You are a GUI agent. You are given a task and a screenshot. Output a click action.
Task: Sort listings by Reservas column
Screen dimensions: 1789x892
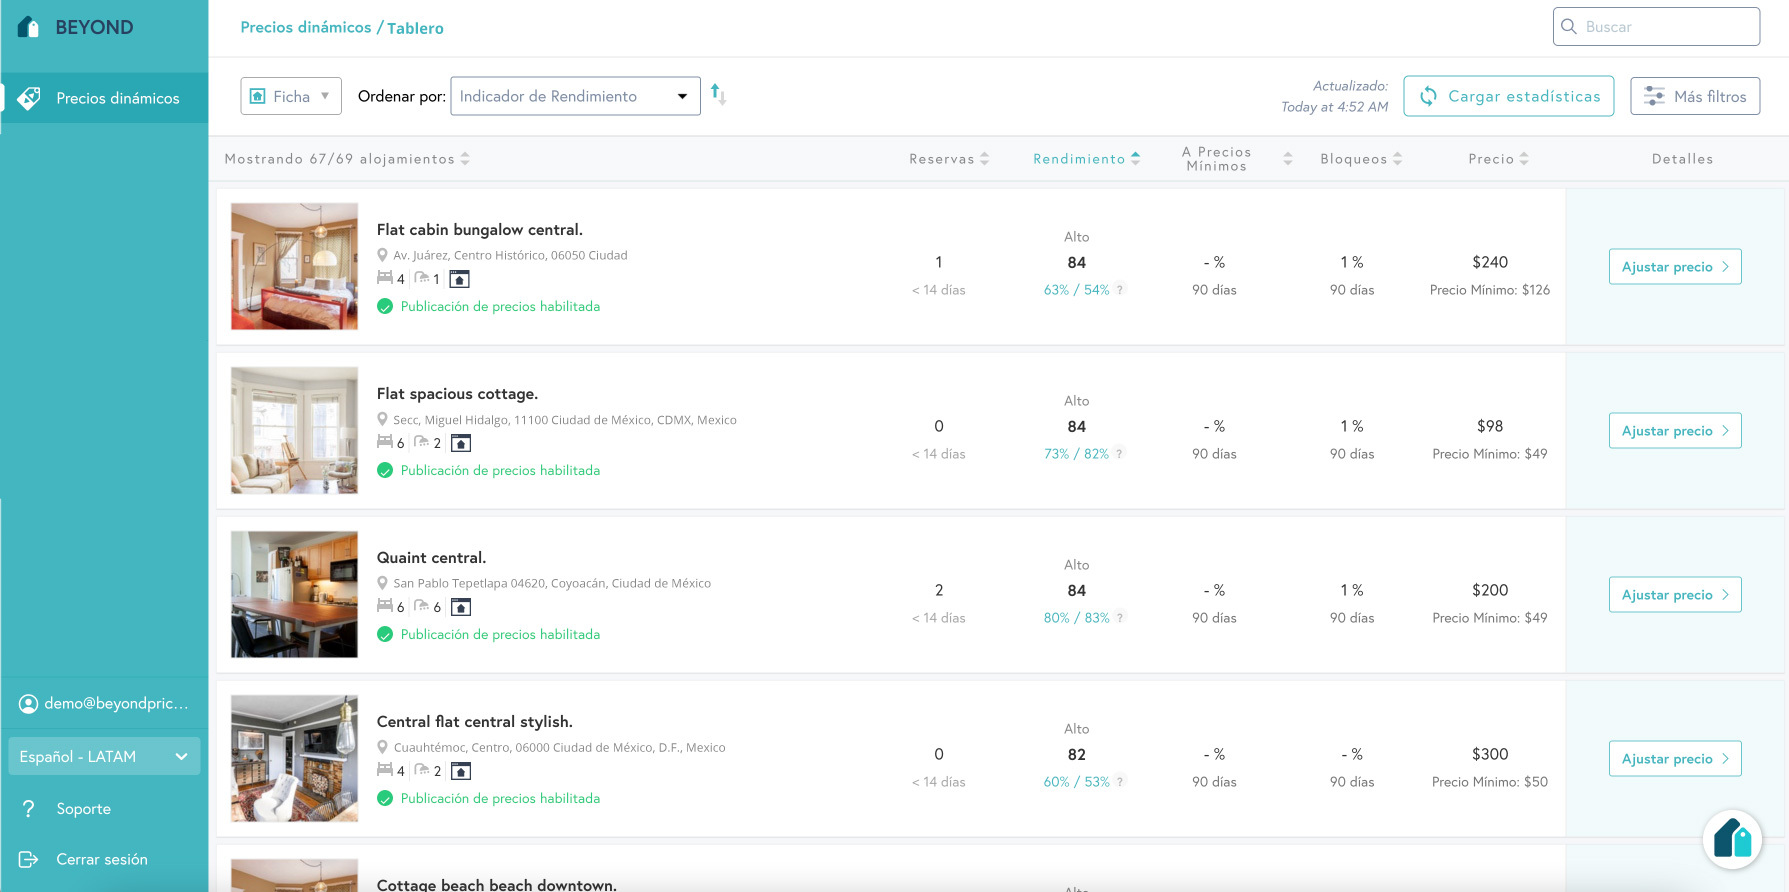(x=948, y=159)
